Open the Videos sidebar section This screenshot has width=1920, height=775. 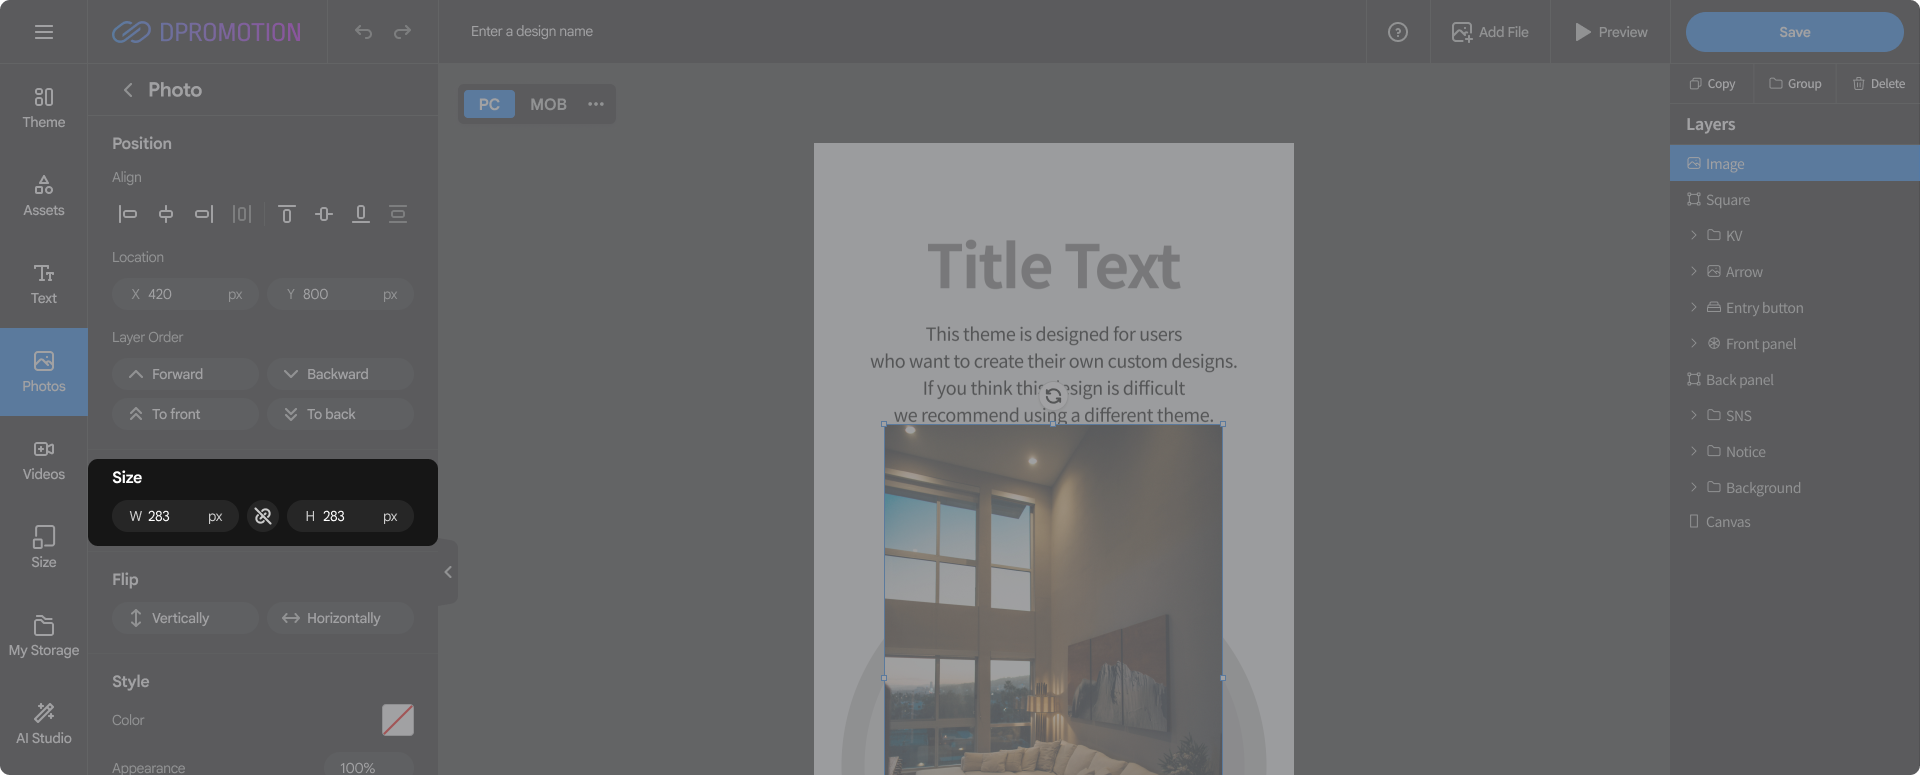[x=44, y=460]
